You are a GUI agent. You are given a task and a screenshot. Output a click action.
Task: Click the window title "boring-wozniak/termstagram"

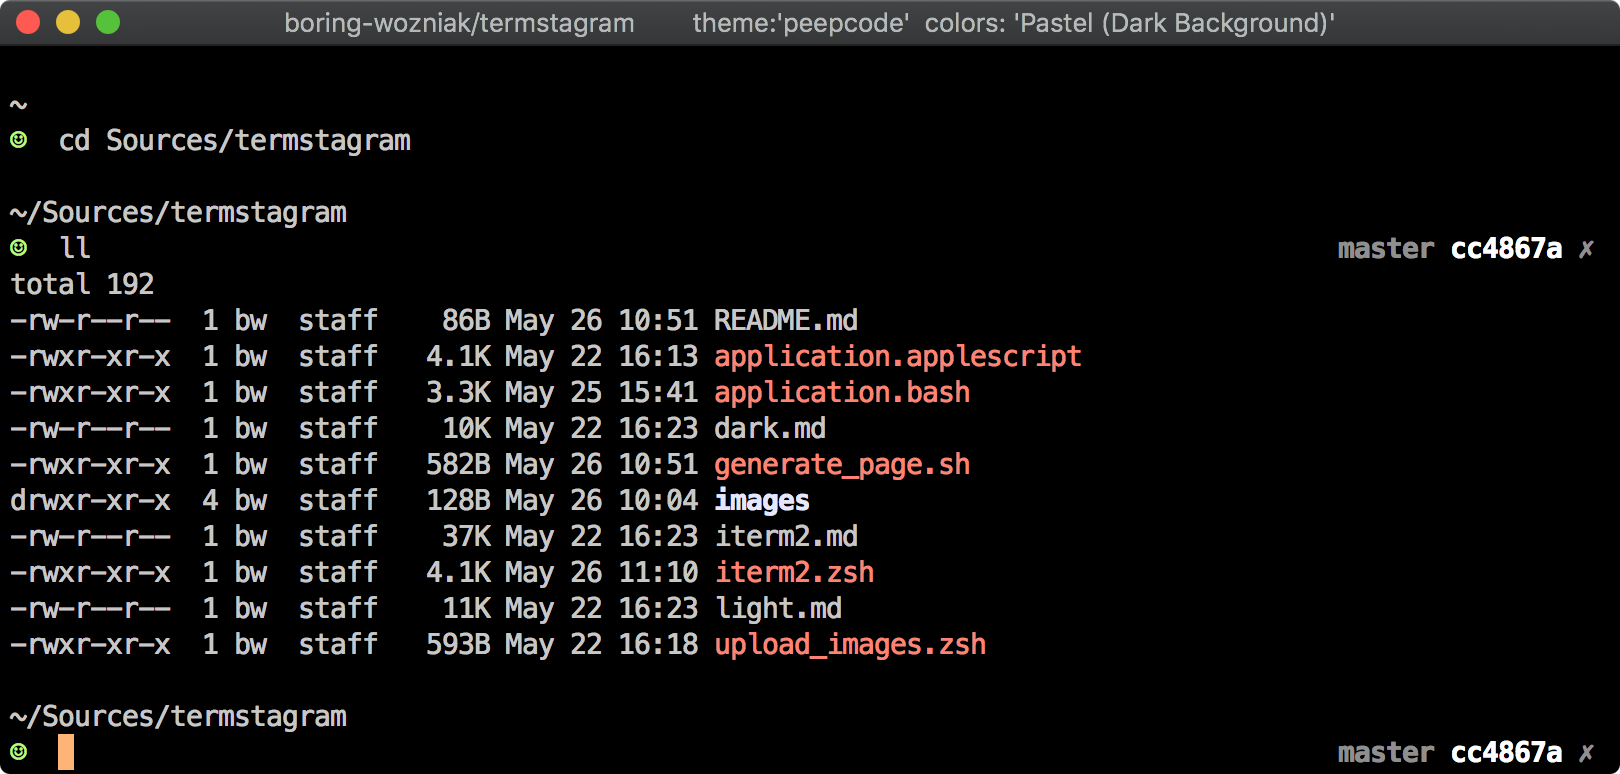(x=459, y=23)
